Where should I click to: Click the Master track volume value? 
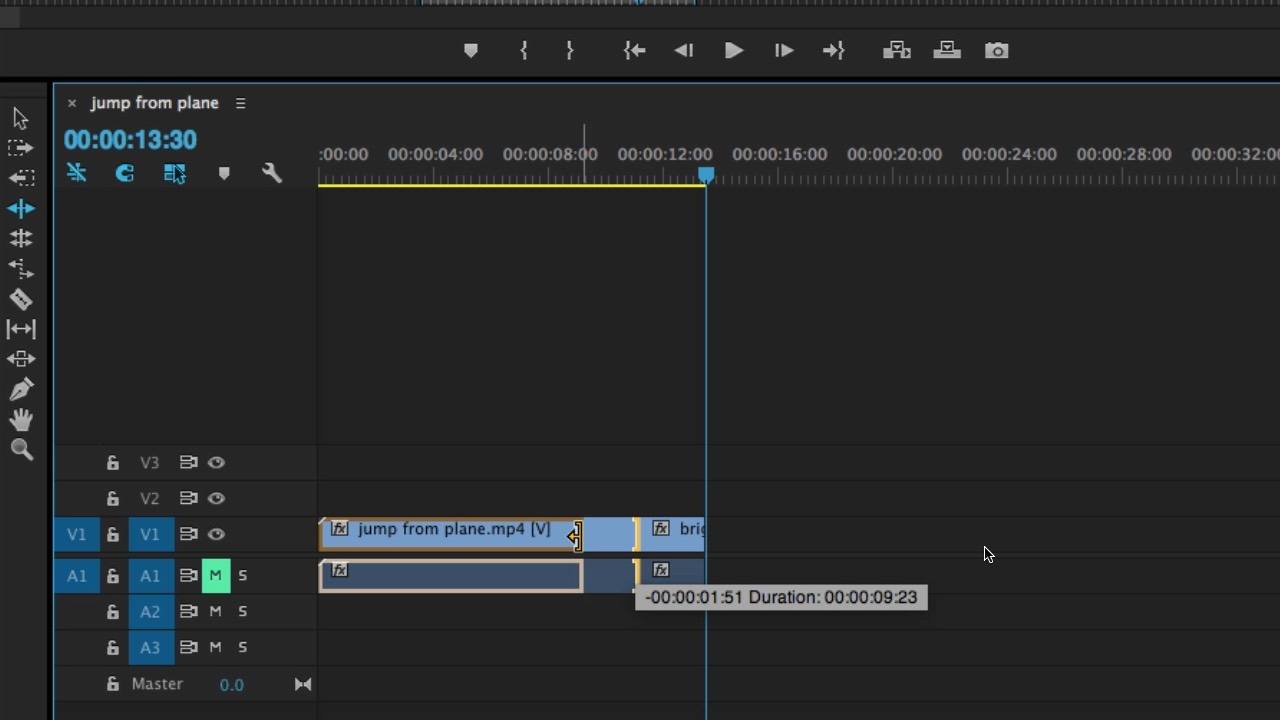tap(231, 684)
